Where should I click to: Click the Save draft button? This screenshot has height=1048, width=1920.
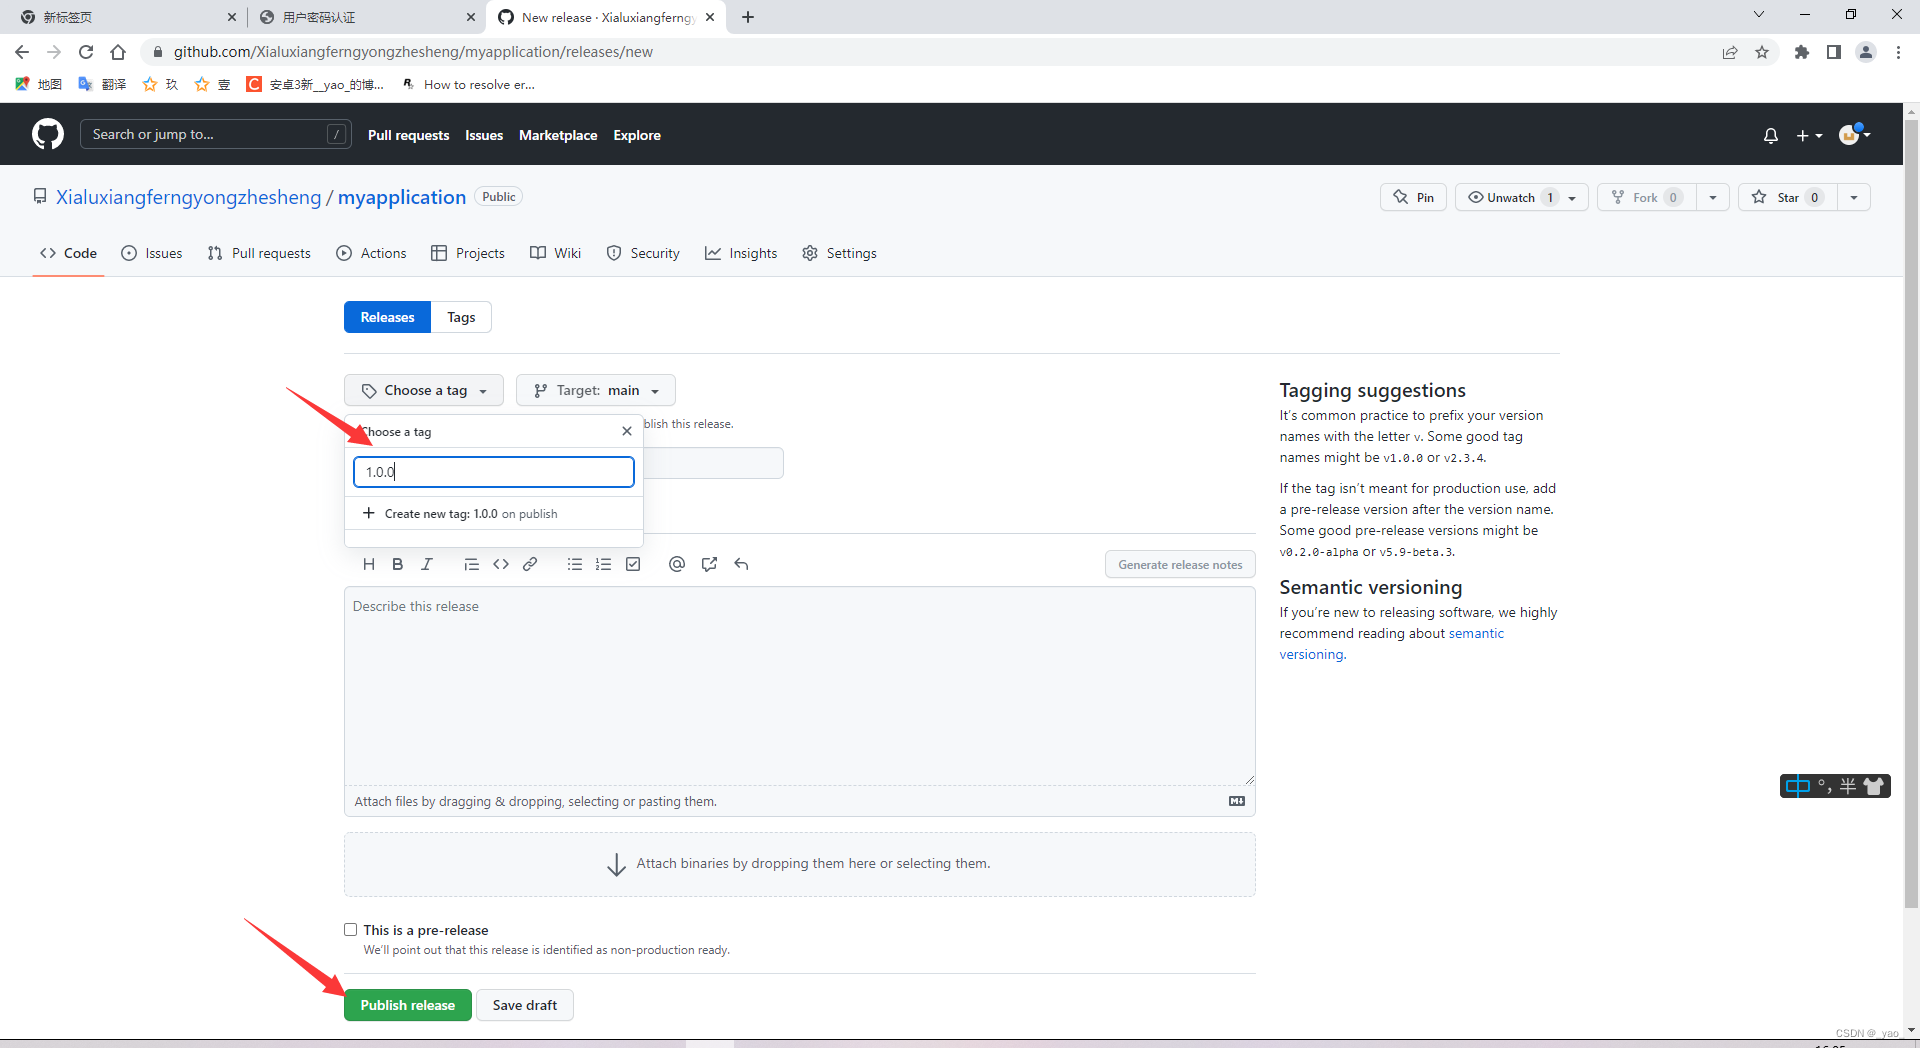point(525,1005)
